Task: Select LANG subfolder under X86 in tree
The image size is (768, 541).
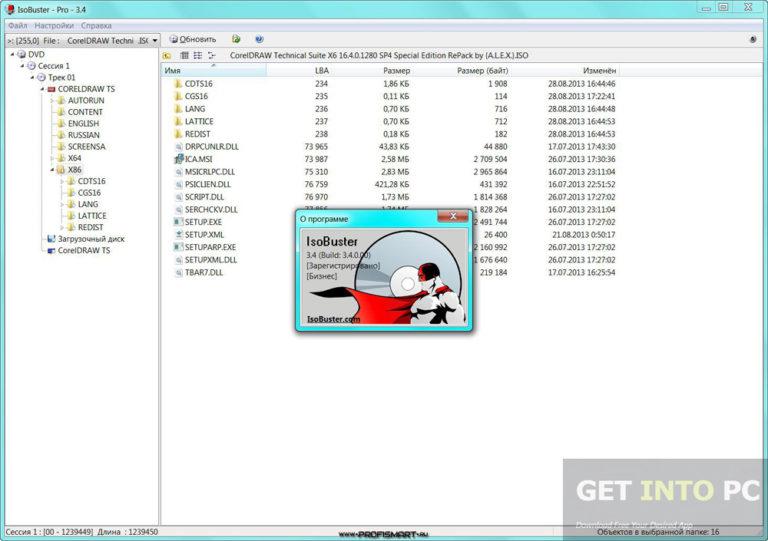Action: 88,204
